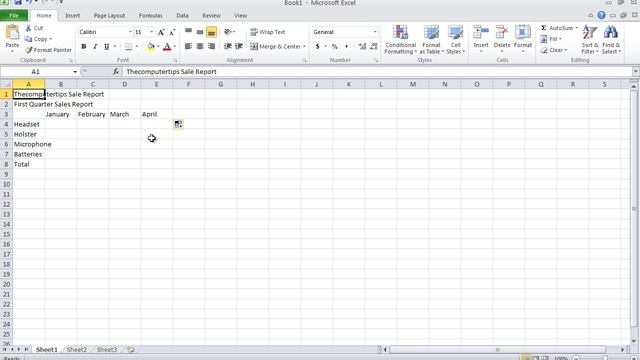Screen dimensions: 640x360
Task: Apply accounting dollar format
Action: [x=318, y=47]
